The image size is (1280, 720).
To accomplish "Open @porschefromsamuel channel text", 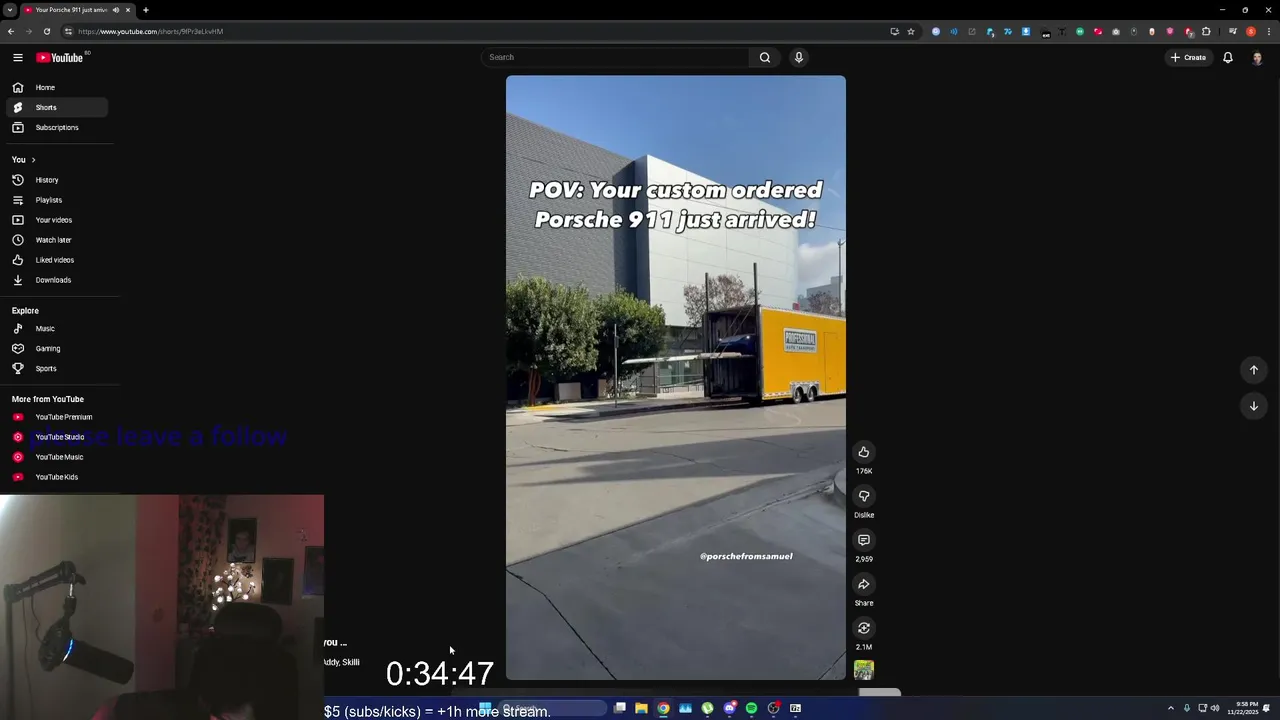I will [746, 556].
